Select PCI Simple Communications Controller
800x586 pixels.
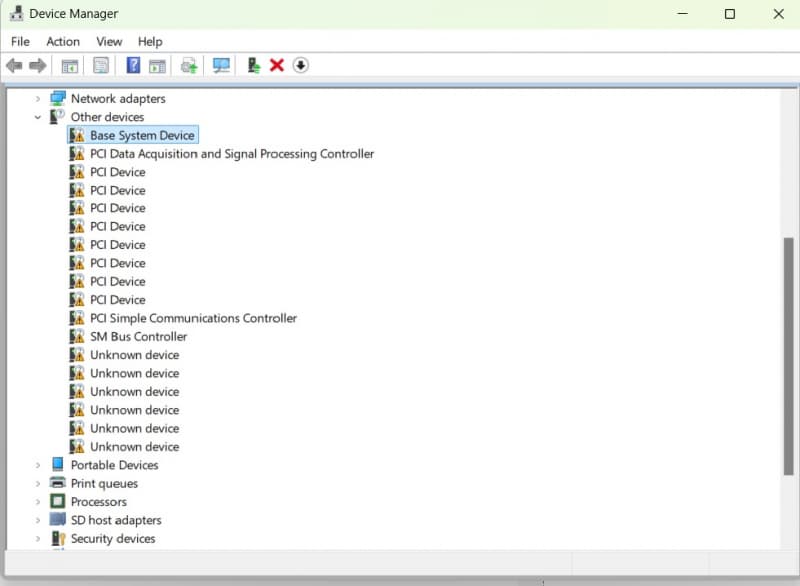pyautogui.click(x=193, y=318)
